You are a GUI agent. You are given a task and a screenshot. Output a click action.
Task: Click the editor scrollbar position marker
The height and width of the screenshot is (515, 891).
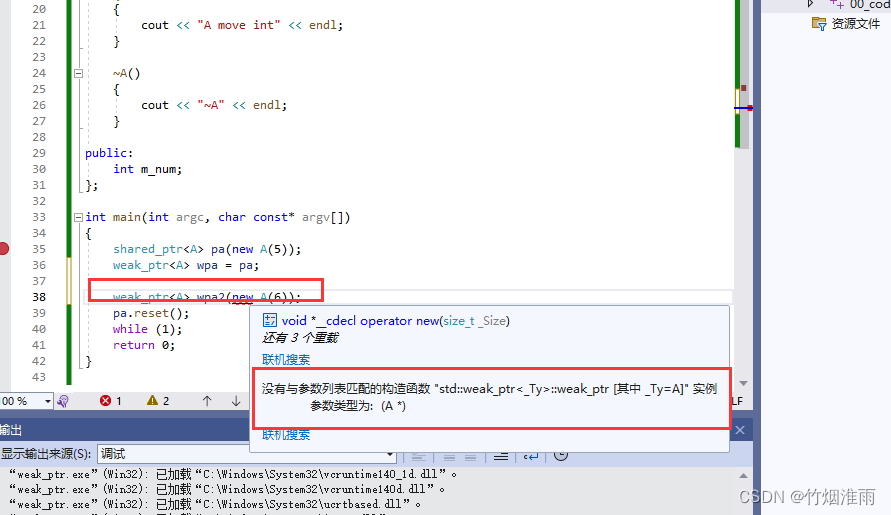tap(743, 107)
